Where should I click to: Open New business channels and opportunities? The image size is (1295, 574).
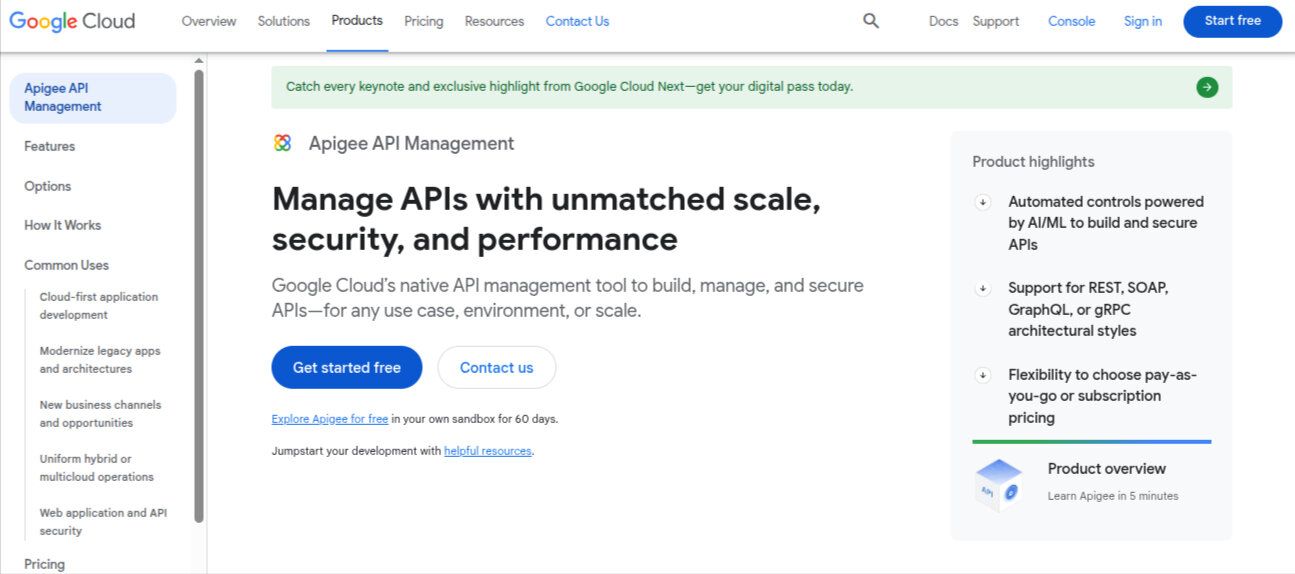click(x=100, y=414)
